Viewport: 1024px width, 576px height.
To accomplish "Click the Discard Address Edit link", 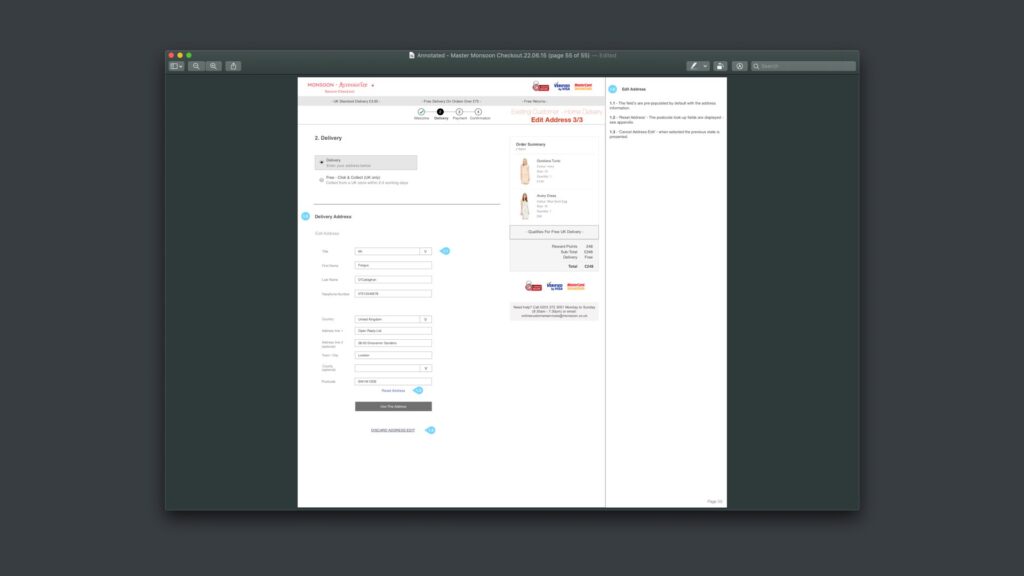I will (x=393, y=430).
